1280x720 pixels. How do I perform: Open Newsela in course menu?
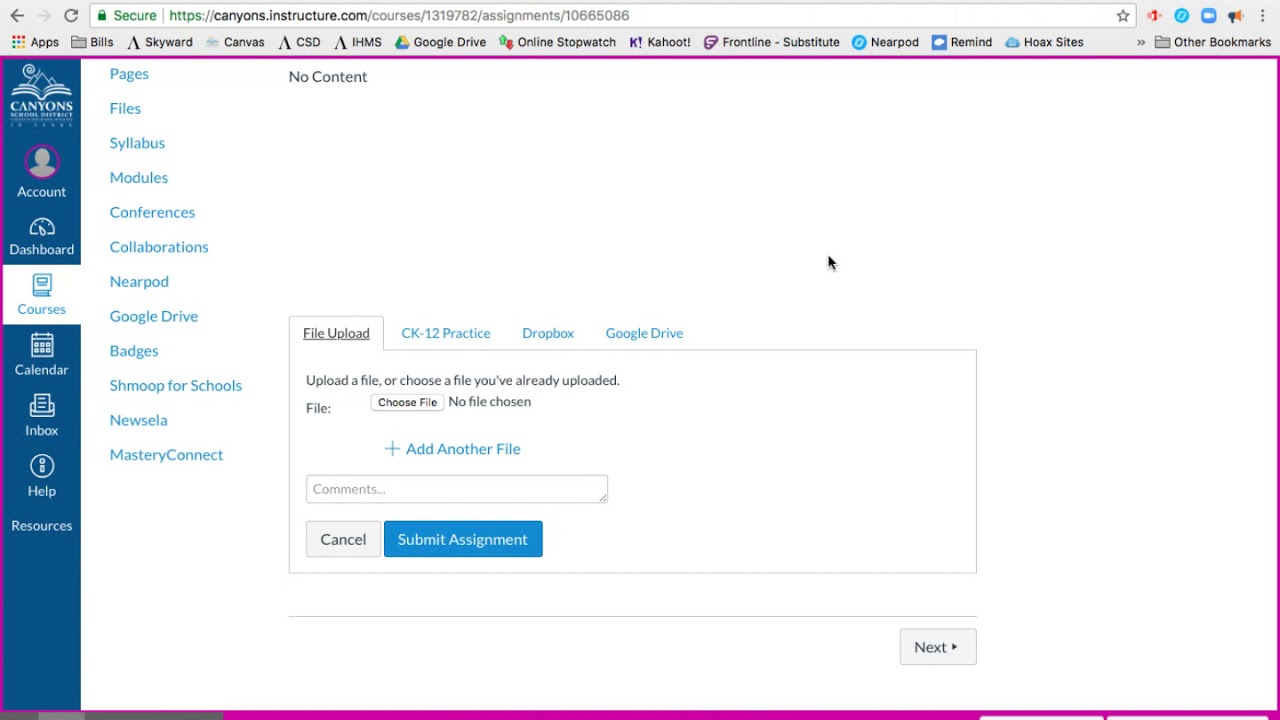tap(138, 420)
